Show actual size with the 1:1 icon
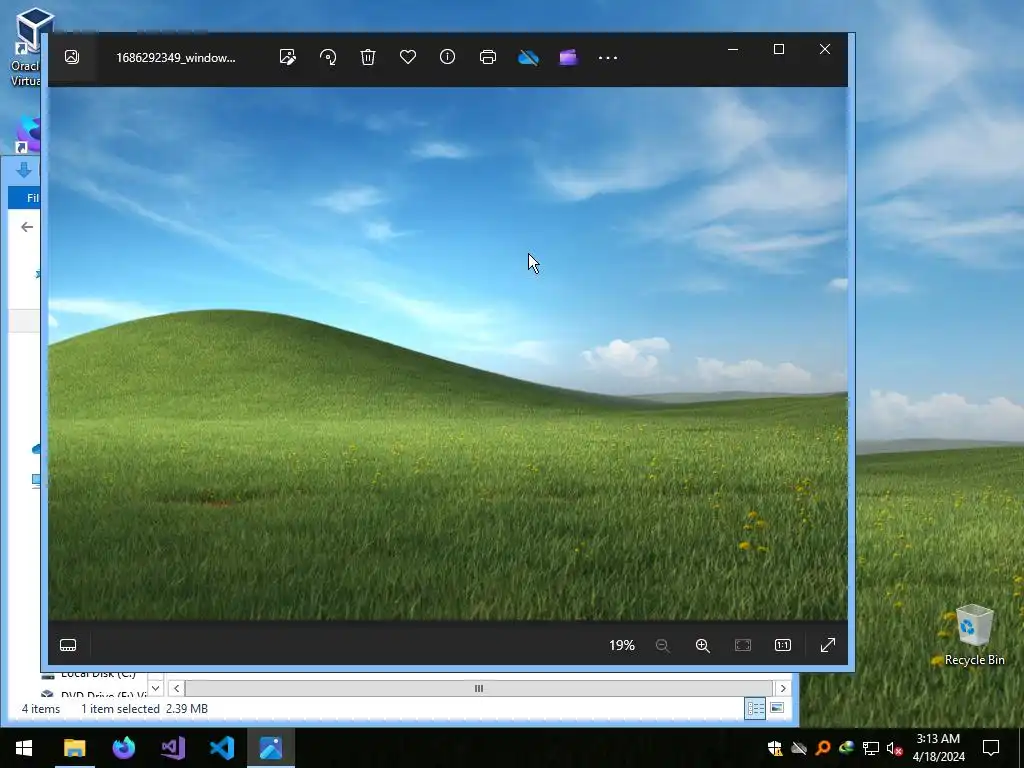 pos(782,645)
